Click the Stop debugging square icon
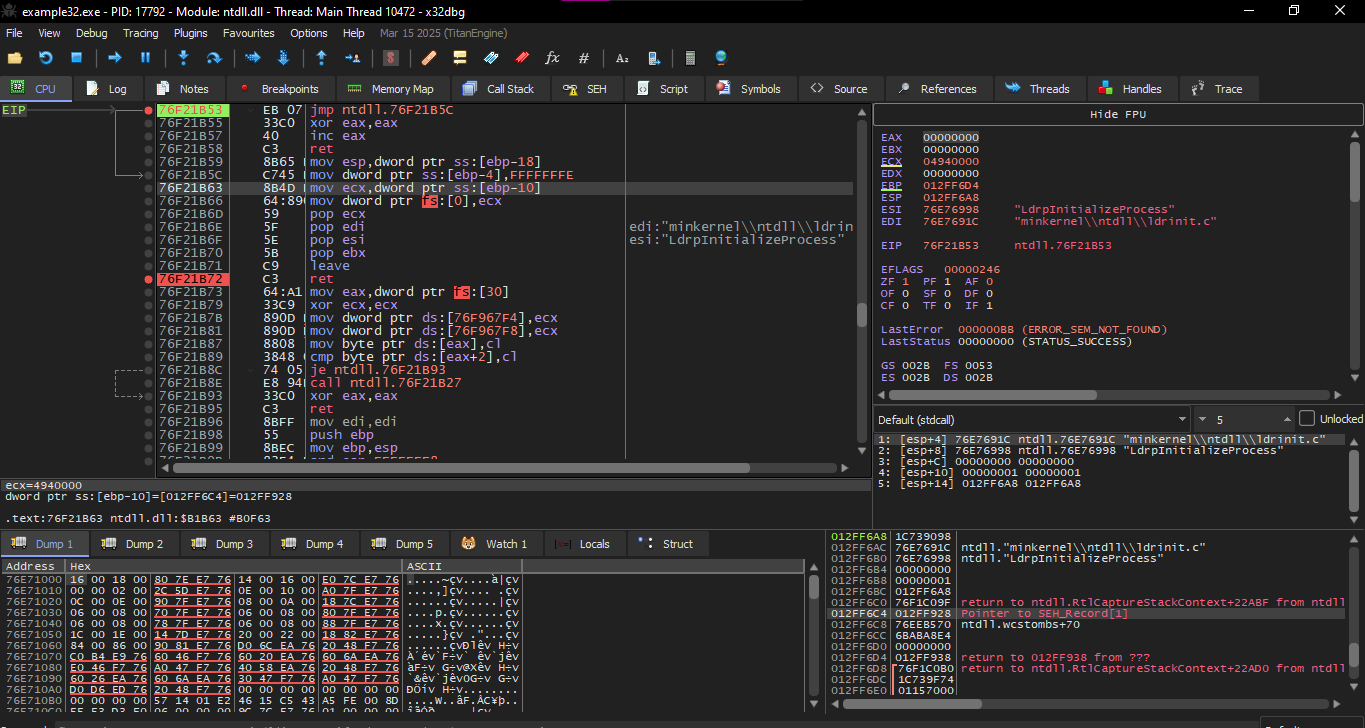 click(x=76, y=58)
